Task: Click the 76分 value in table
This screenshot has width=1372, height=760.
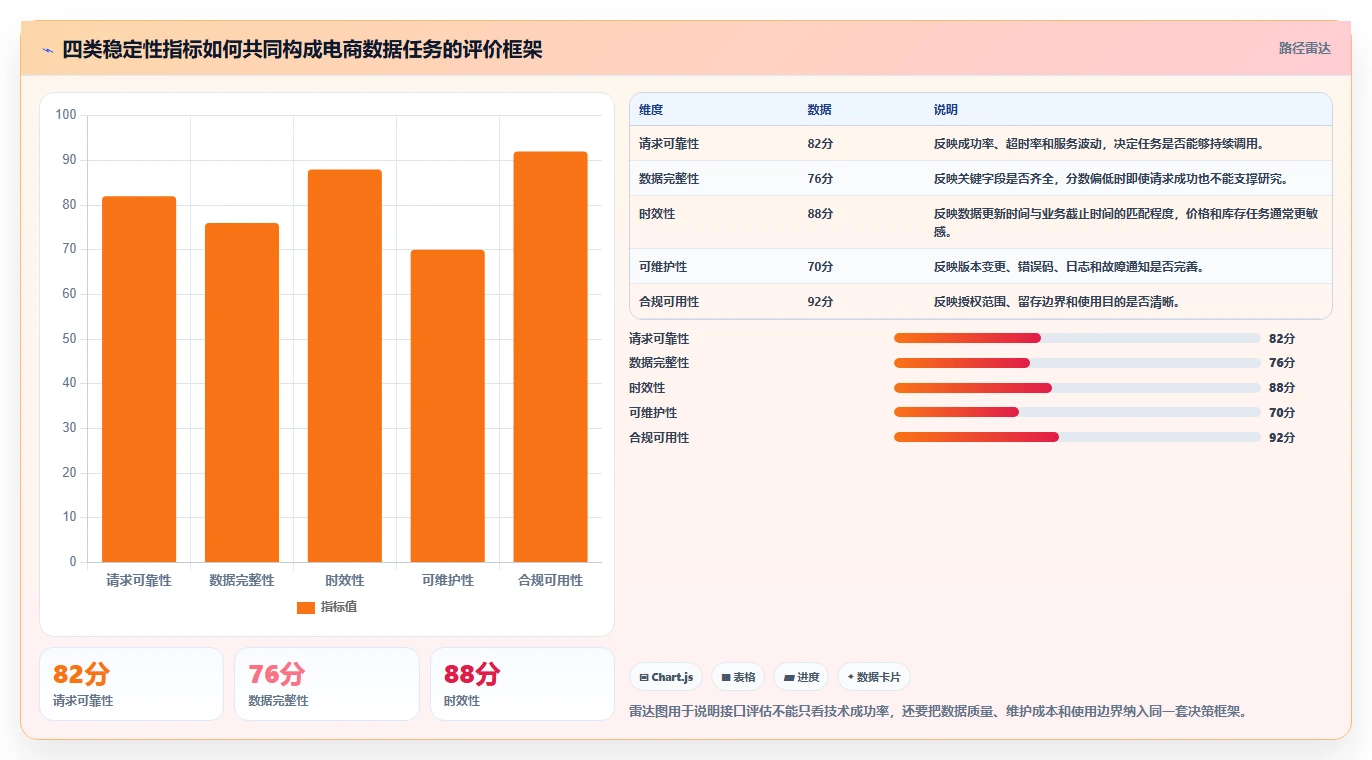Action: [x=820, y=179]
